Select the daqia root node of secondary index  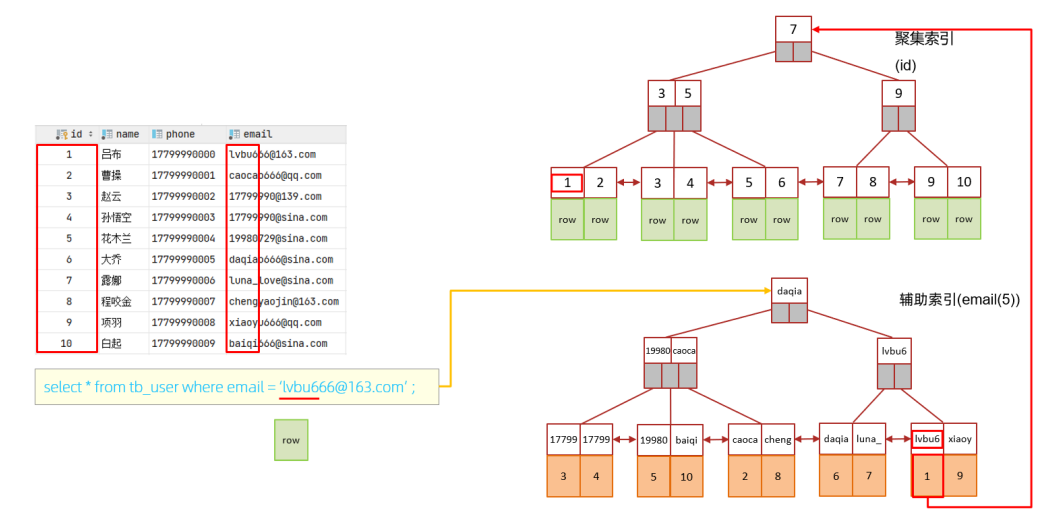point(789,290)
